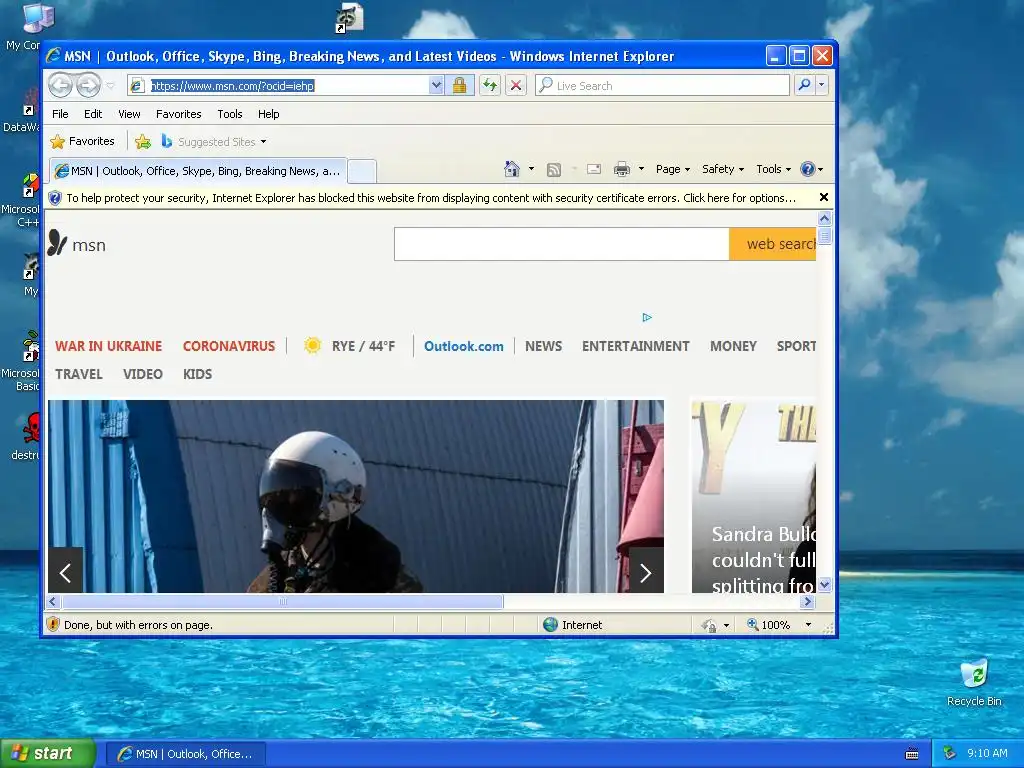1024x768 pixels.
Task: Click the script error warning status icon
Action: point(54,624)
